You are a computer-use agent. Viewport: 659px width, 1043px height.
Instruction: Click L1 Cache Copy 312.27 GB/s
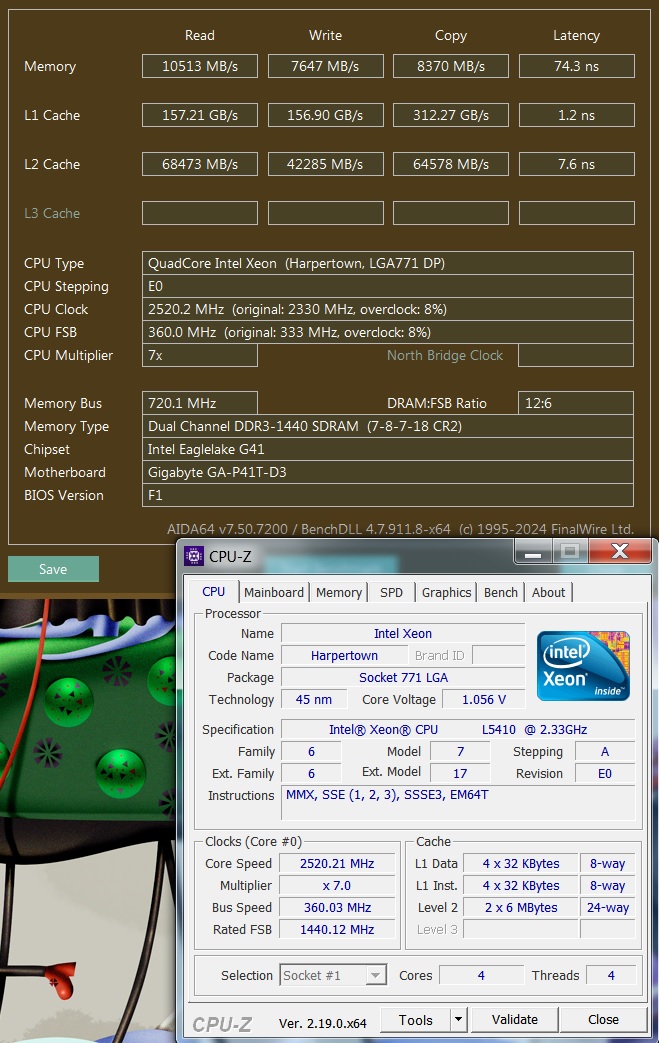pos(451,115)
